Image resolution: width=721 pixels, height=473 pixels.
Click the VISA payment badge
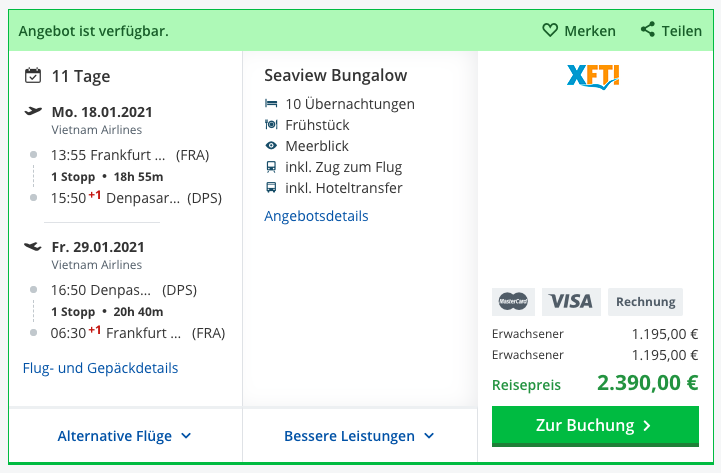(x=571, y=302)
